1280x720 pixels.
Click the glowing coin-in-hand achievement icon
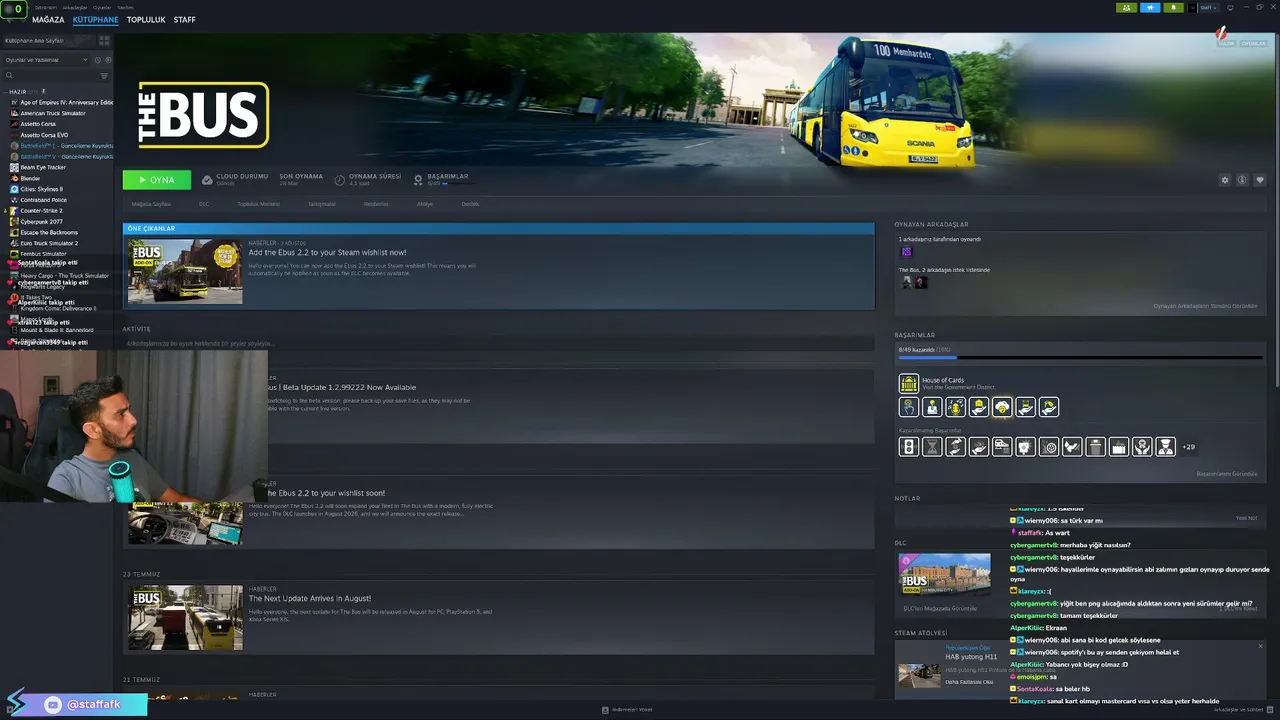(x=1002, y=407)
